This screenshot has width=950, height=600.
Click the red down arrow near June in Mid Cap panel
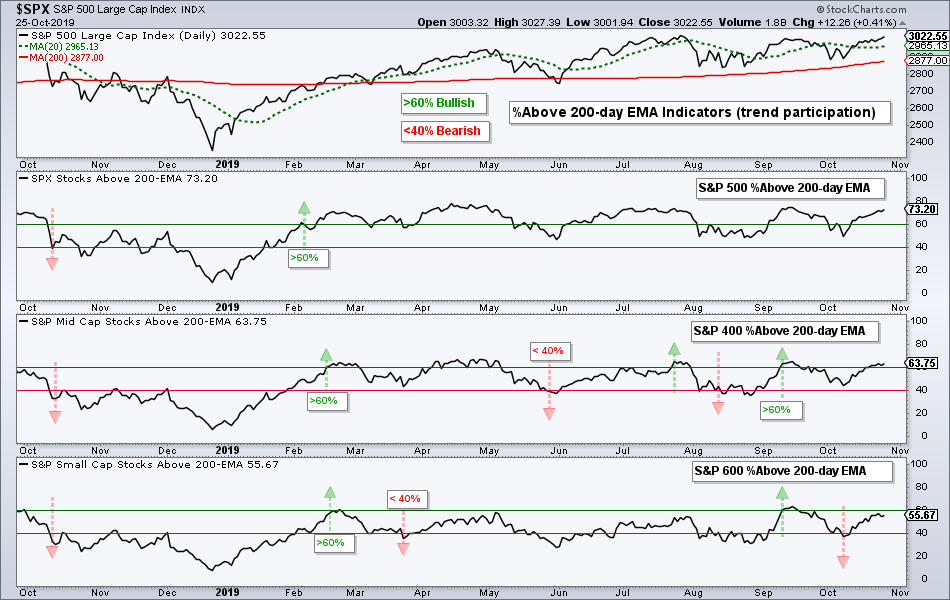coord(550,414)
